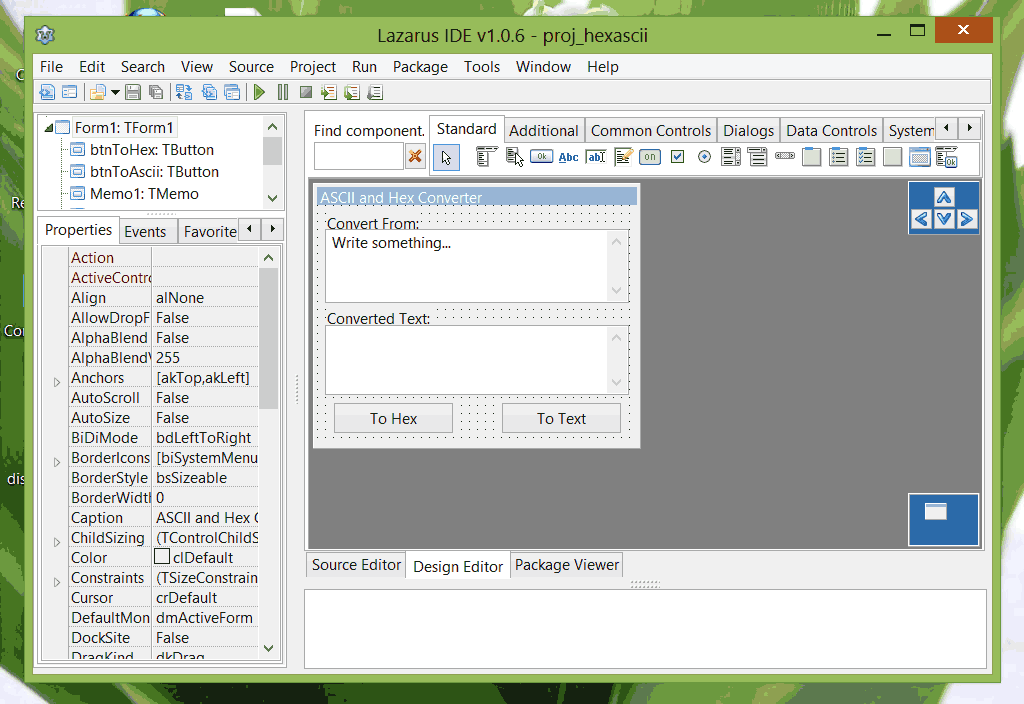Viewport: 1024px width, 704px height.
Task: Select the TMainMenu component icon
Action: (x=486, y=157)
